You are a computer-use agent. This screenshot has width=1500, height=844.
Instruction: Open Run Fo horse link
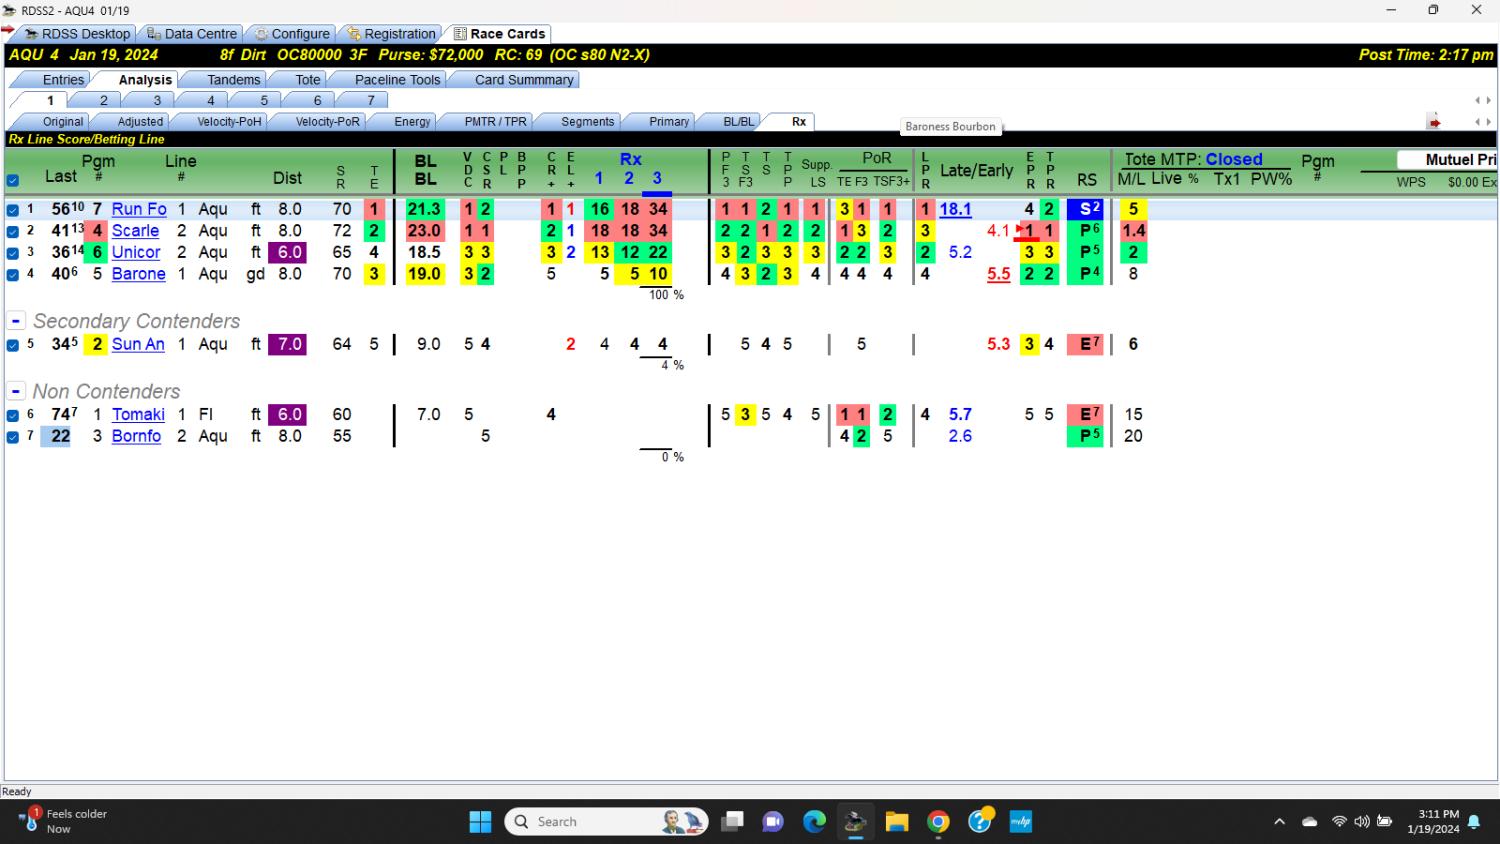139,209
